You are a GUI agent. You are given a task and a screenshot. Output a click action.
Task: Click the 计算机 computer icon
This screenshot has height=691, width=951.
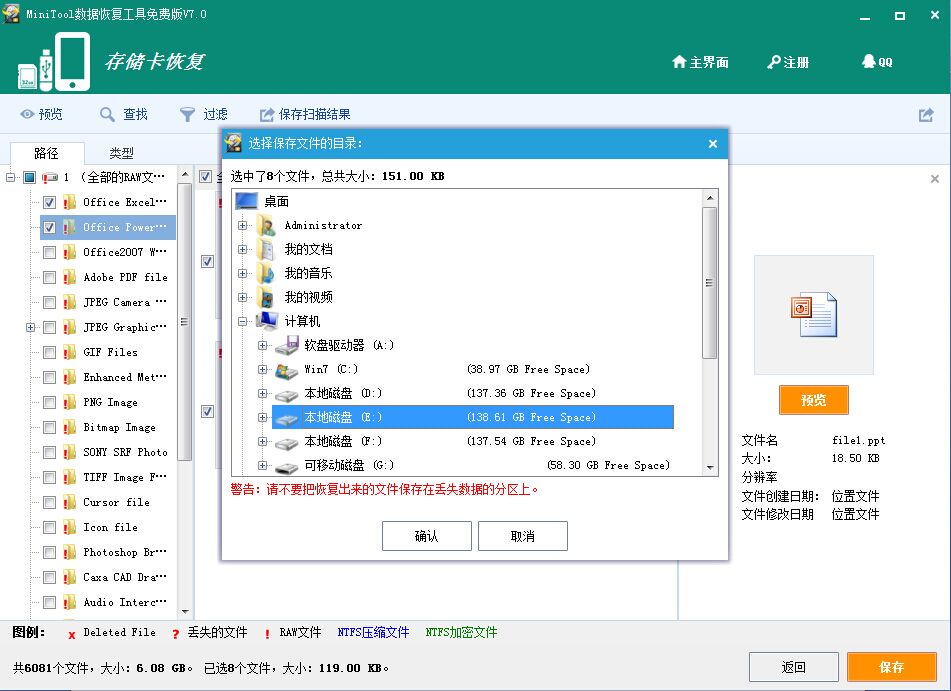[267, 322]
